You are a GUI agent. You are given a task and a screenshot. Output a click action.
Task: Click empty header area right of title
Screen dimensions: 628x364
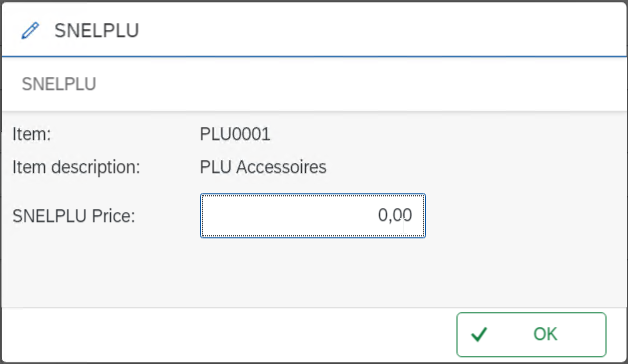(380, 30)
